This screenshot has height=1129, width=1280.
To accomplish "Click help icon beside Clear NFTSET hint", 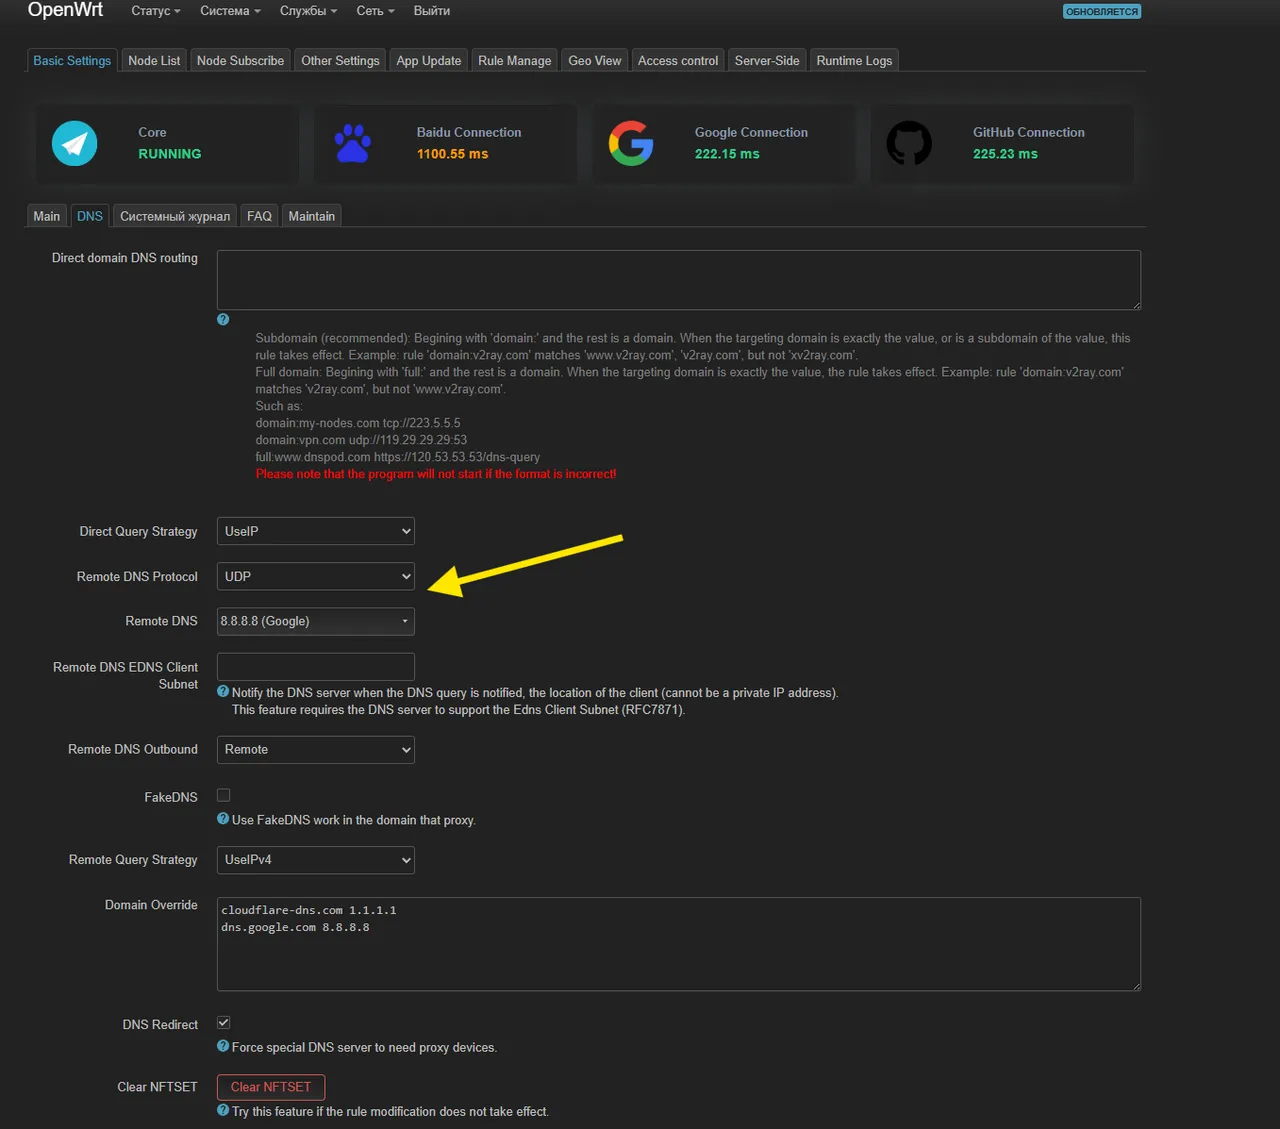I will tap(223, 1110).
